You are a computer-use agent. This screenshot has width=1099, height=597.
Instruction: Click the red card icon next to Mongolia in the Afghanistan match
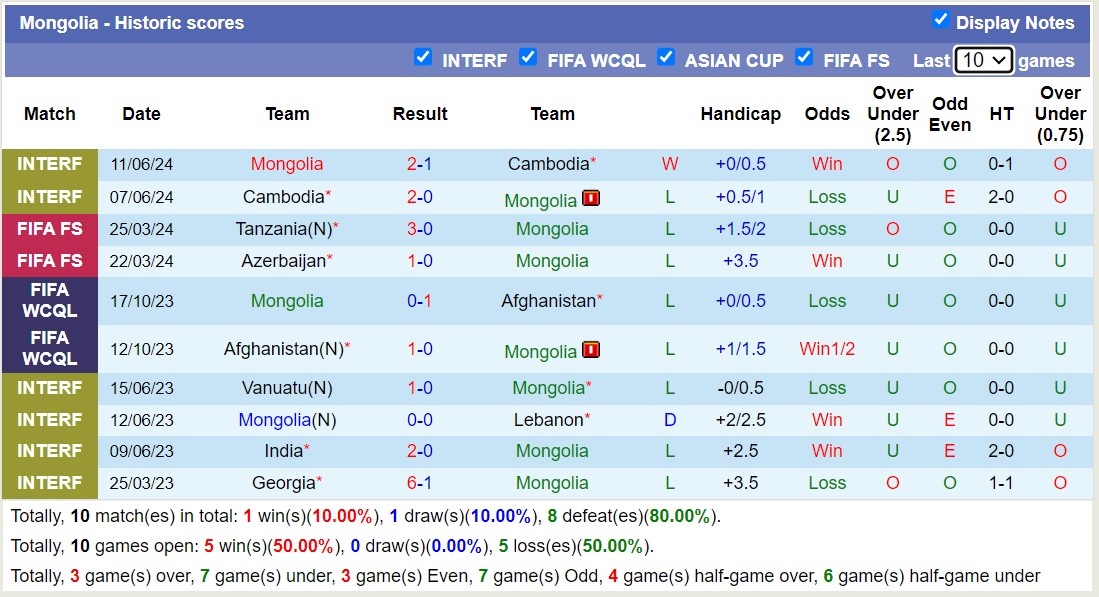(x=591, y=351)
